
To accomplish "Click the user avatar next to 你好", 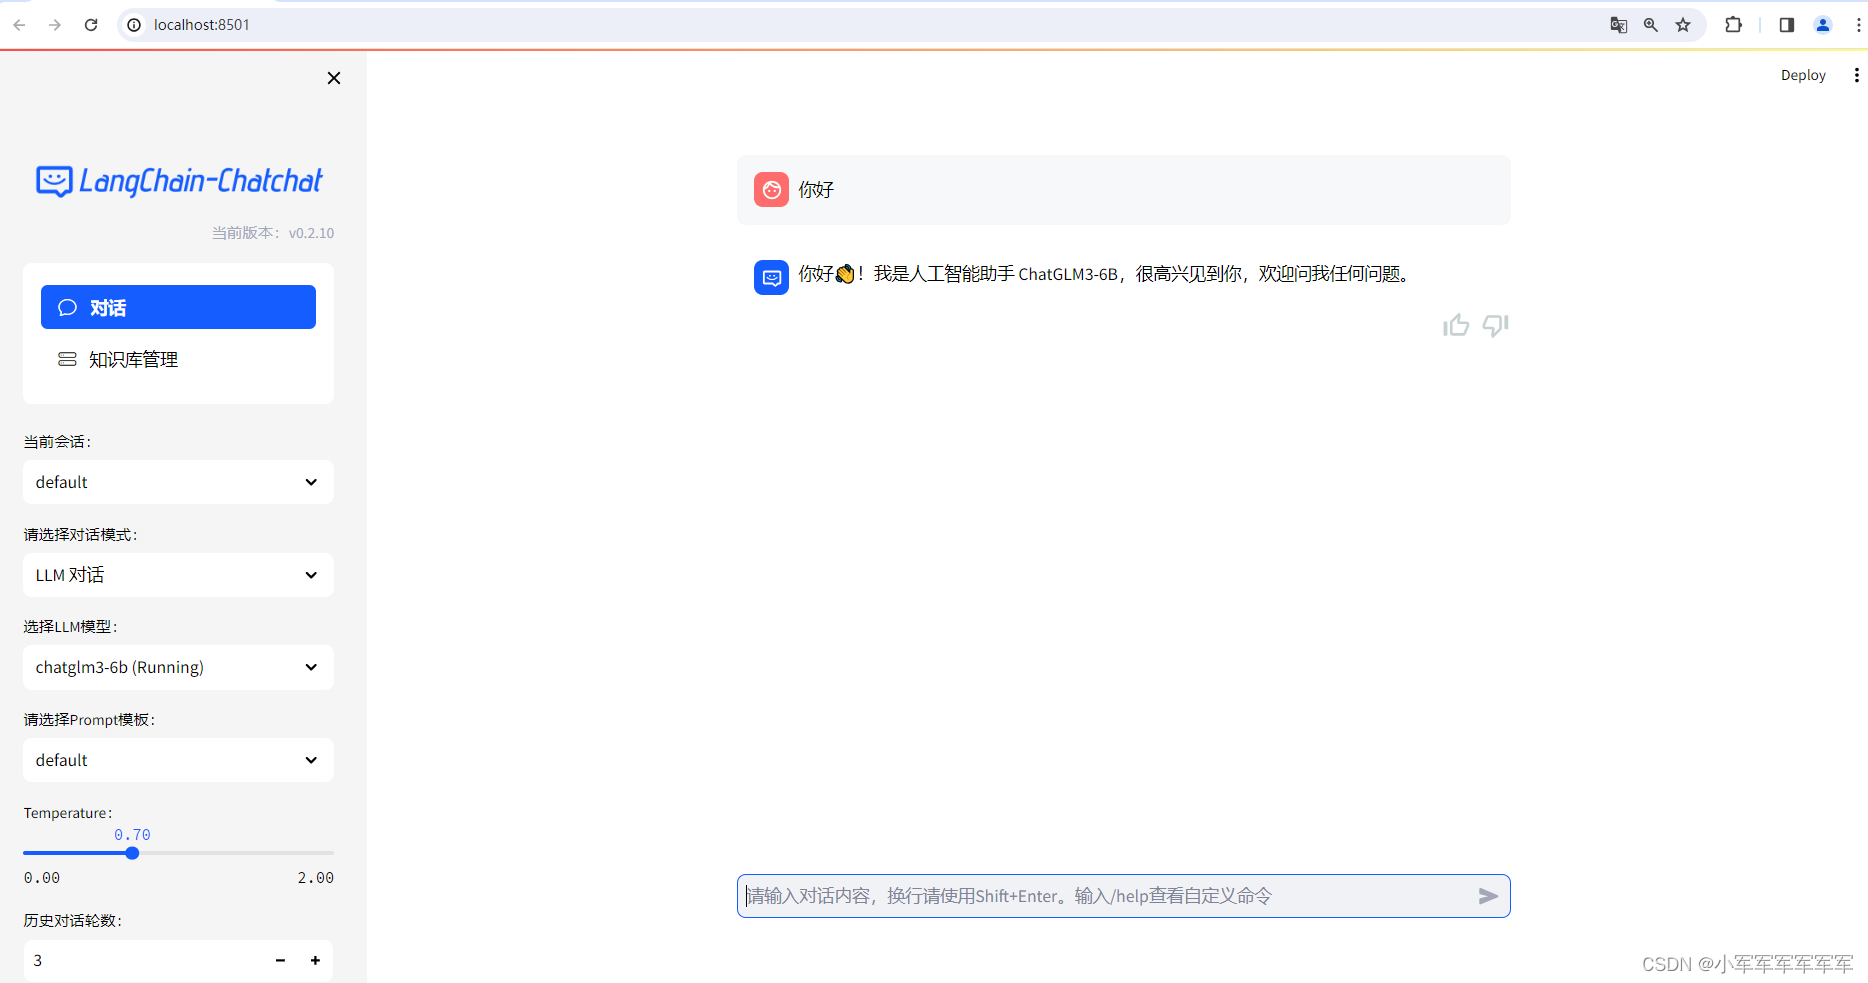I will pos(771,189).
